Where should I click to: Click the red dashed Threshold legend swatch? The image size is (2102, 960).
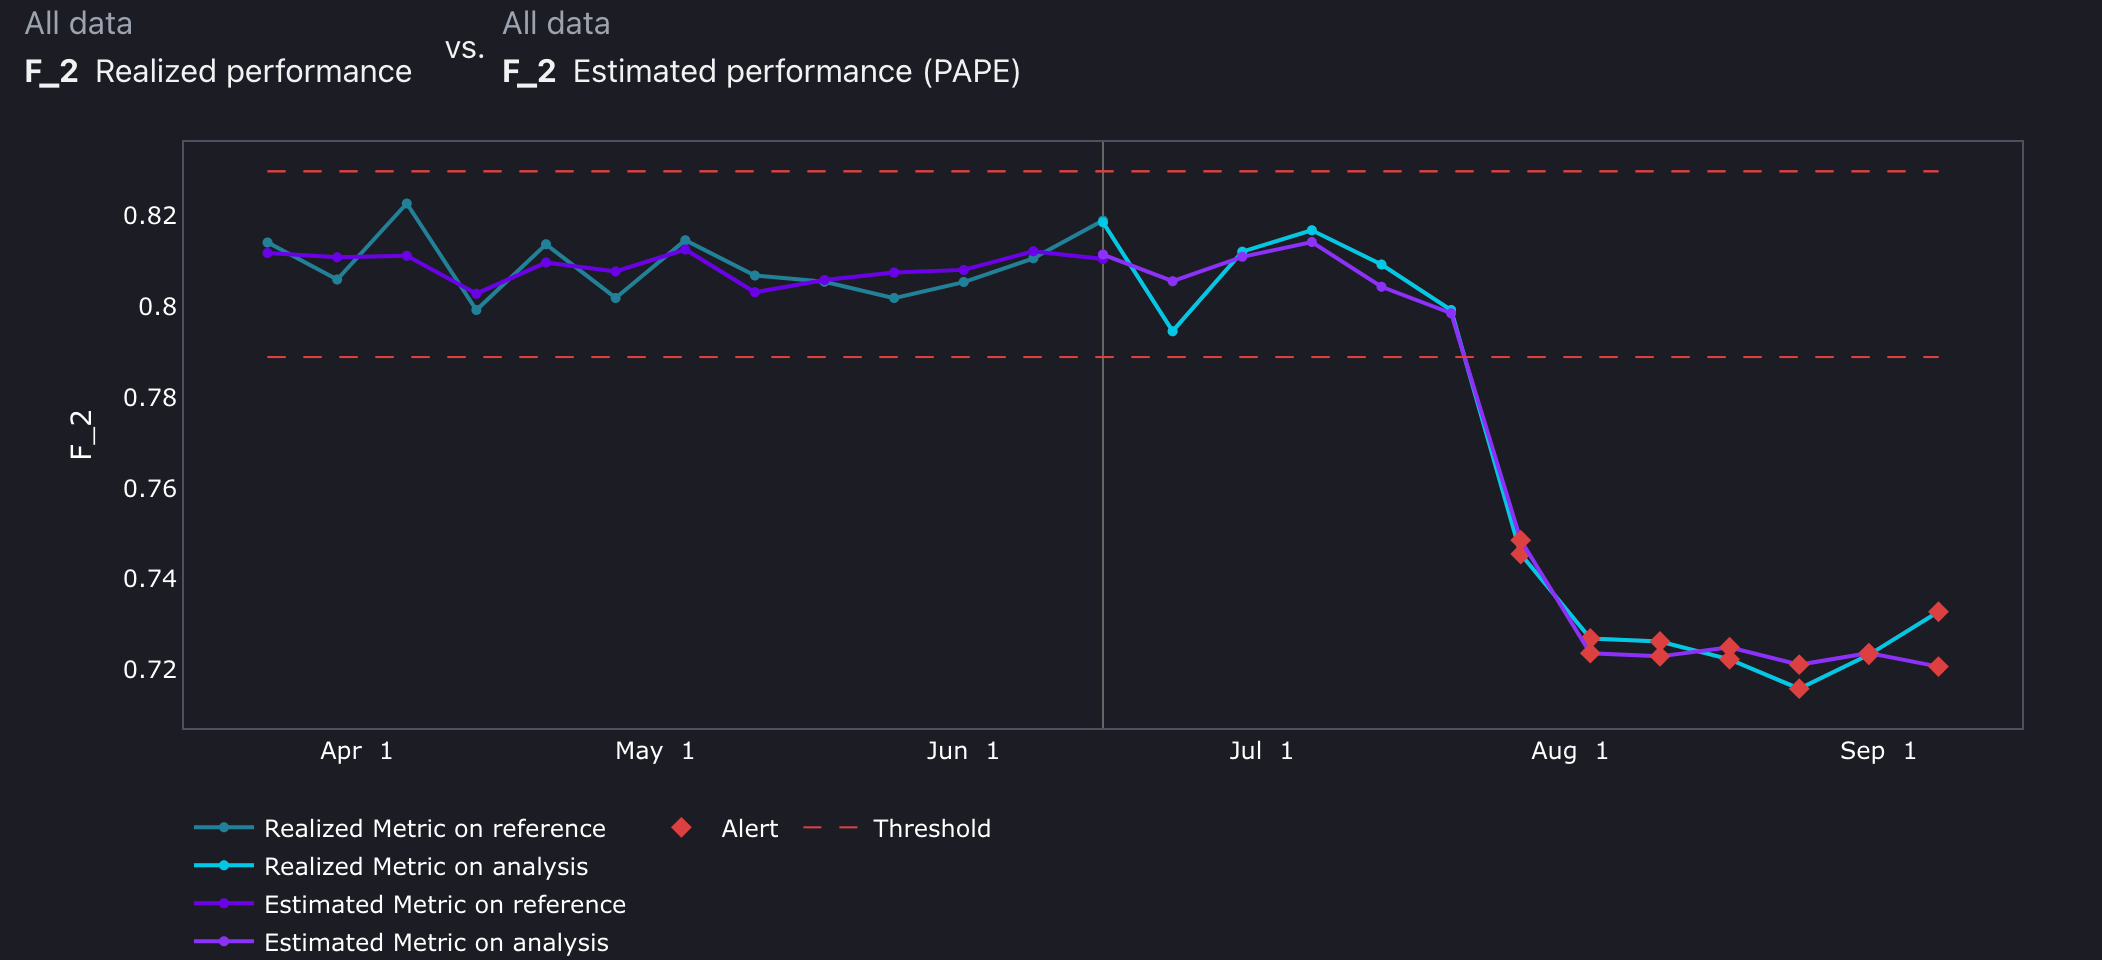click(831, 827)
